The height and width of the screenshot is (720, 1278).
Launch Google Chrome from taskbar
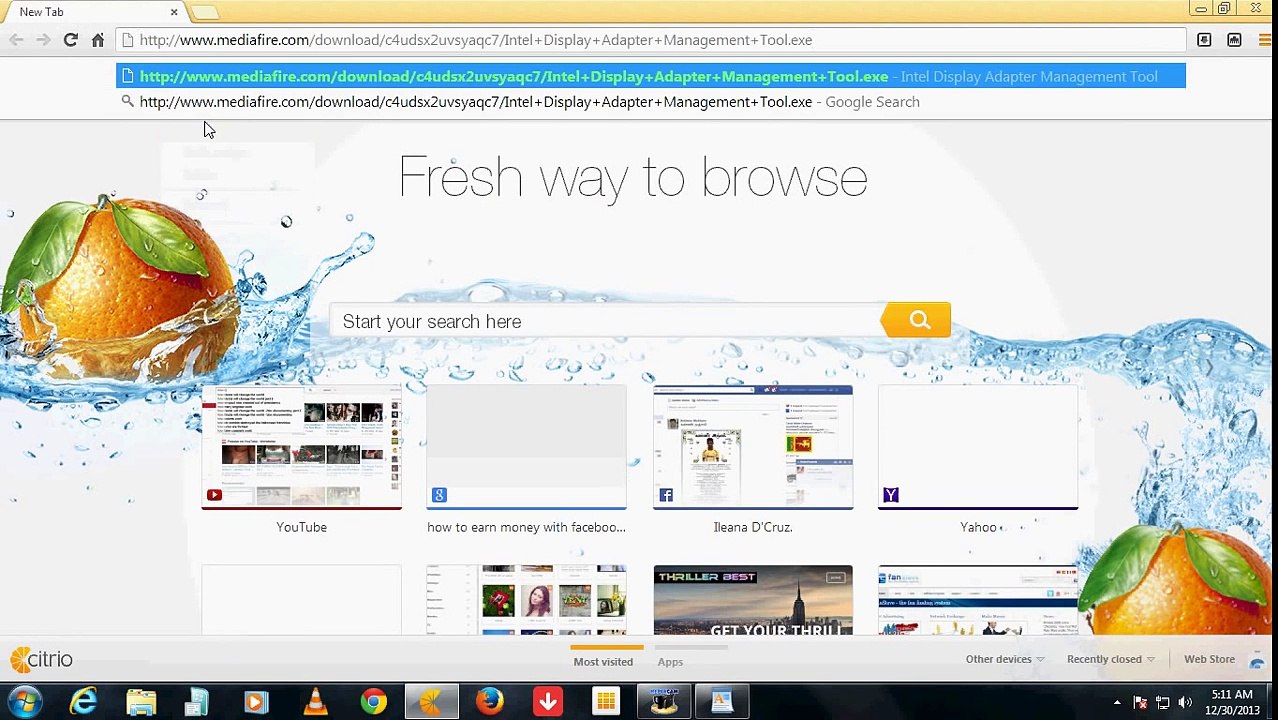pyautogui.click(x=373, y=702)
